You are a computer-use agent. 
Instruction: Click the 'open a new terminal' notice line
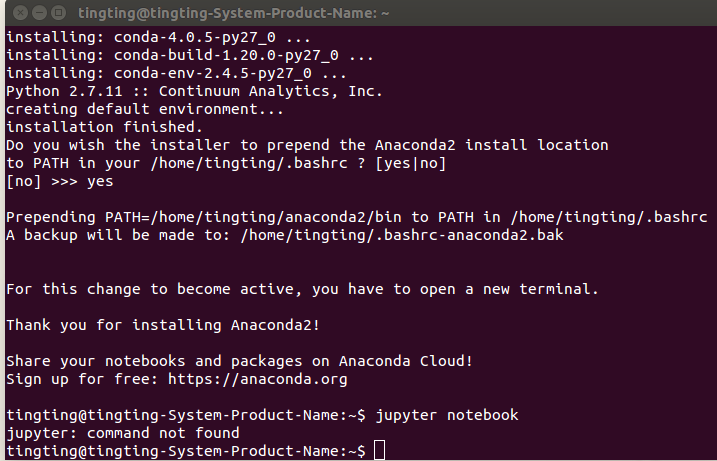pyautogui.click(x=302, y=289)
